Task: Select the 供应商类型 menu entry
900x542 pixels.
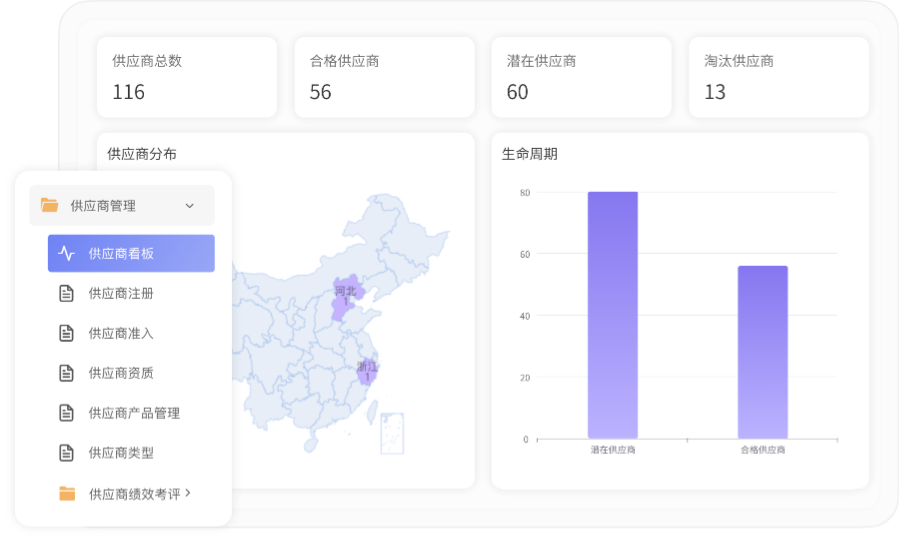Action: click(121, 453)
